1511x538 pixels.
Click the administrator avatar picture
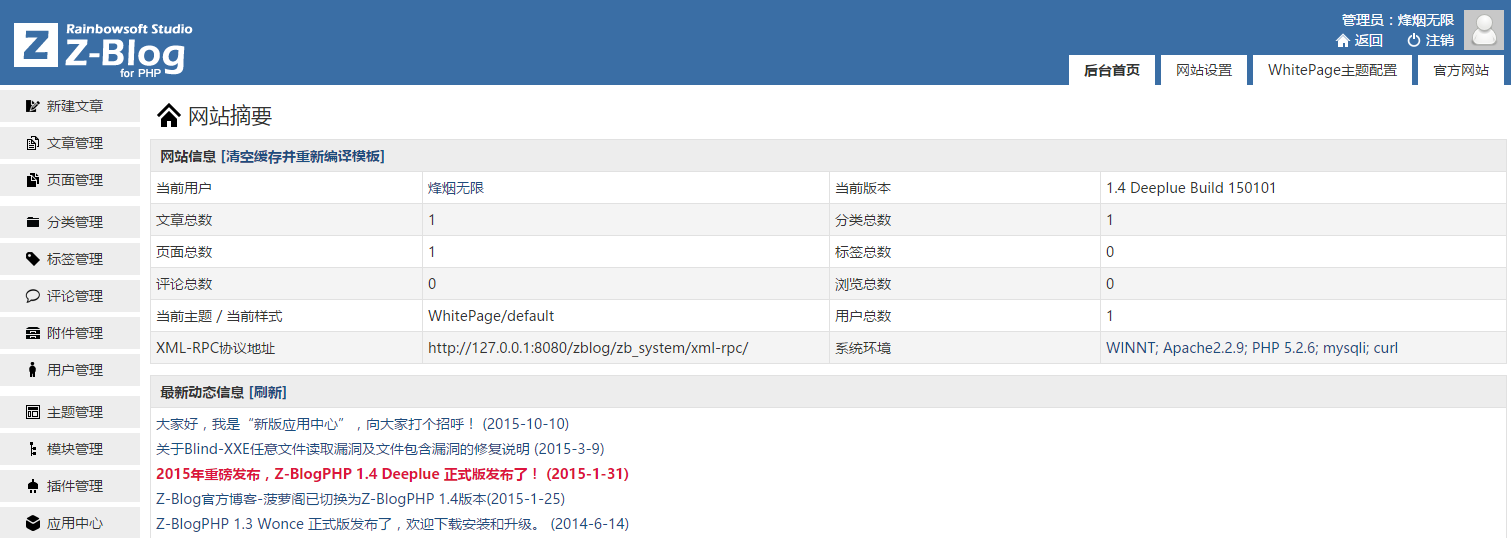1484,30
